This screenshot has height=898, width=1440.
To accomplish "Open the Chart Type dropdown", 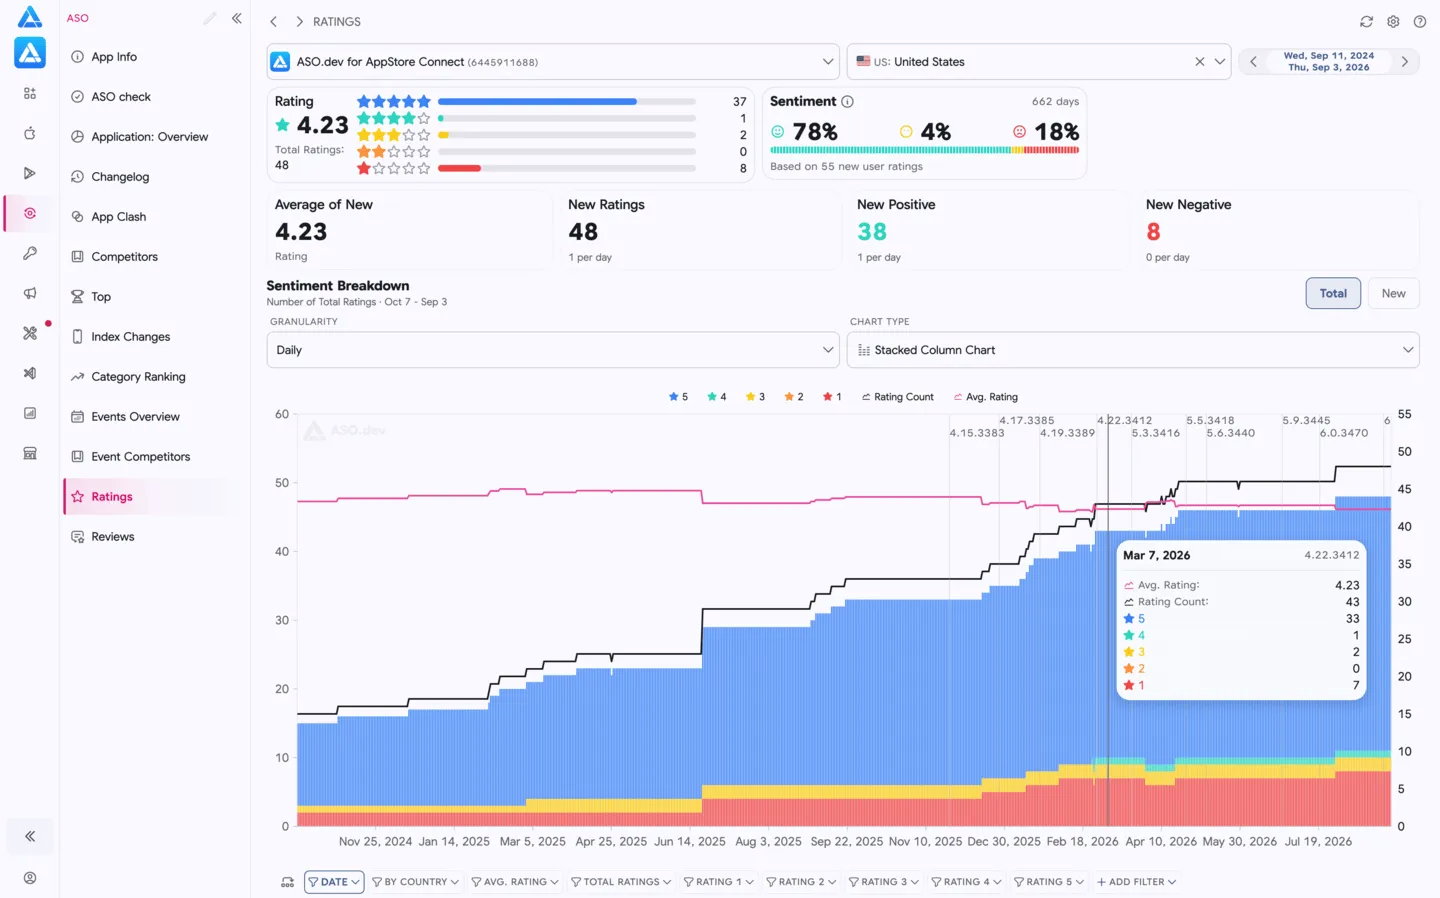I will point(1133,350).
